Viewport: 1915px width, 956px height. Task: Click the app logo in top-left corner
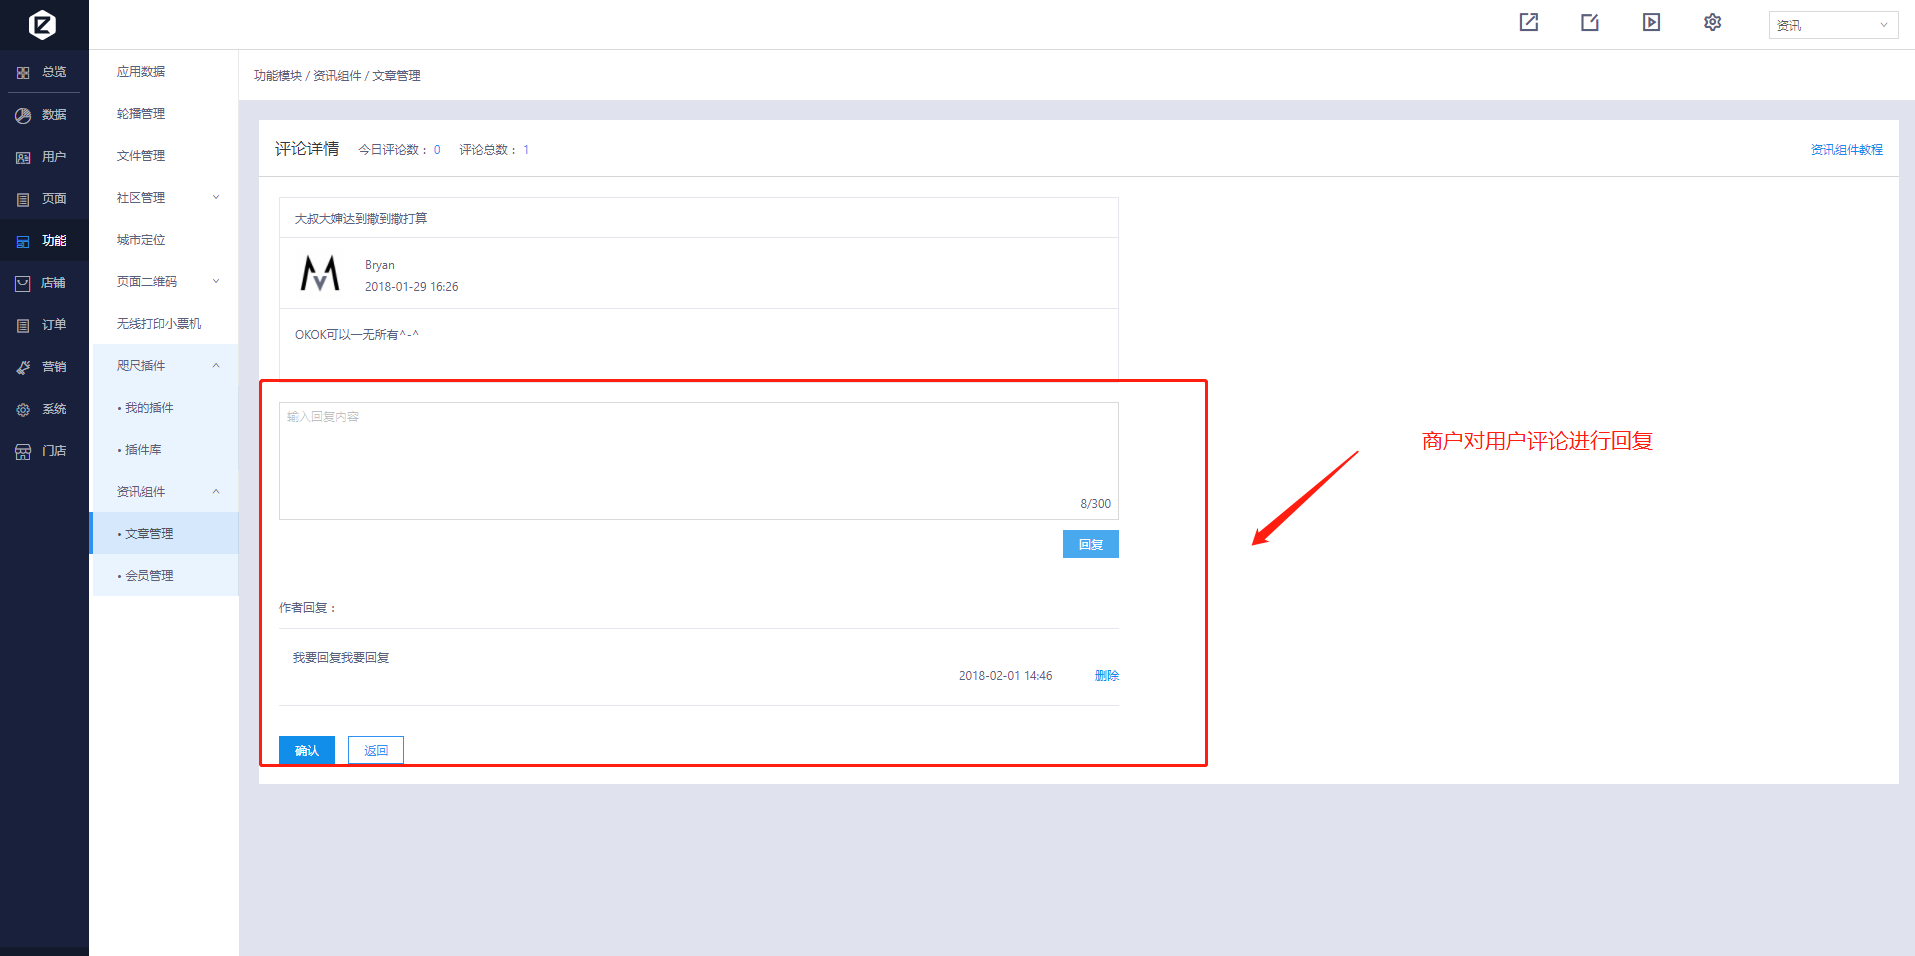pos(42,24)
